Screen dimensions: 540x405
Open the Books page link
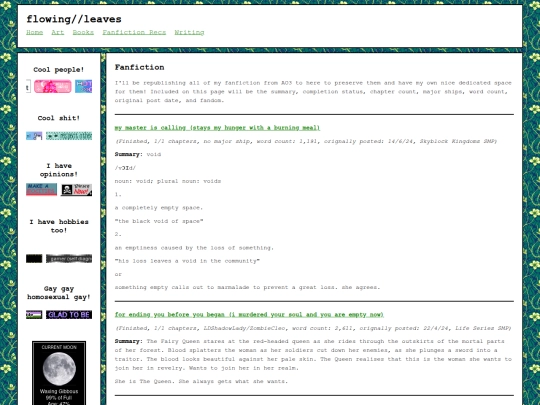point(83,32)
